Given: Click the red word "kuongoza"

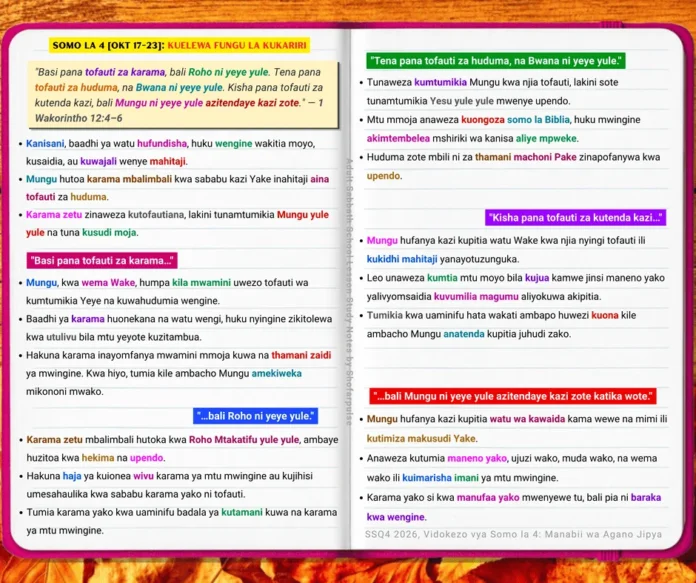Looking at the screenshot, I should 483,119.
